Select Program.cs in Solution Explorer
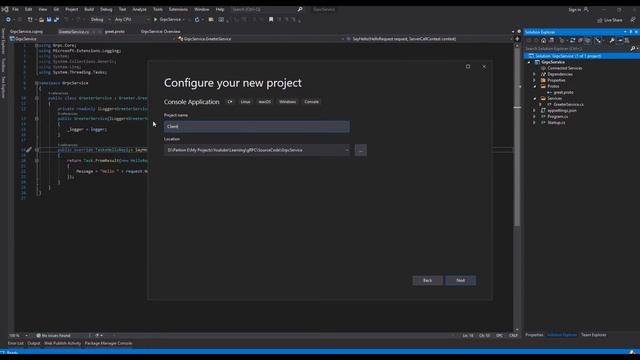The height and width of the screenshot is (360, 640). (x=558, y=117)
